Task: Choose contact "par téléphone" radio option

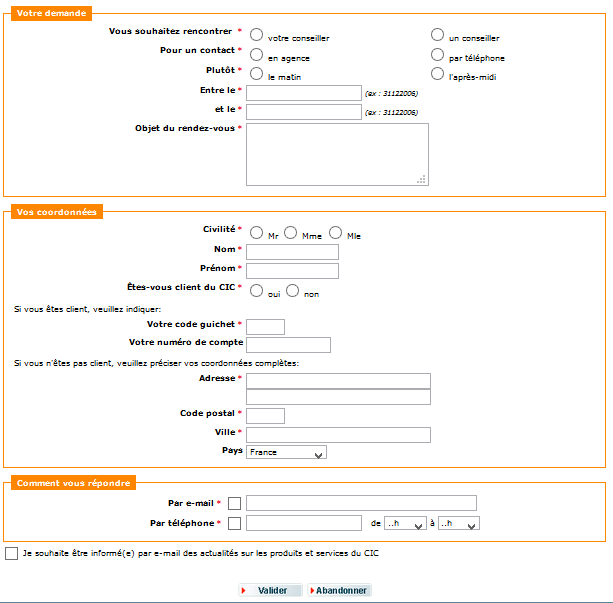Action: (x=437, y=54)
